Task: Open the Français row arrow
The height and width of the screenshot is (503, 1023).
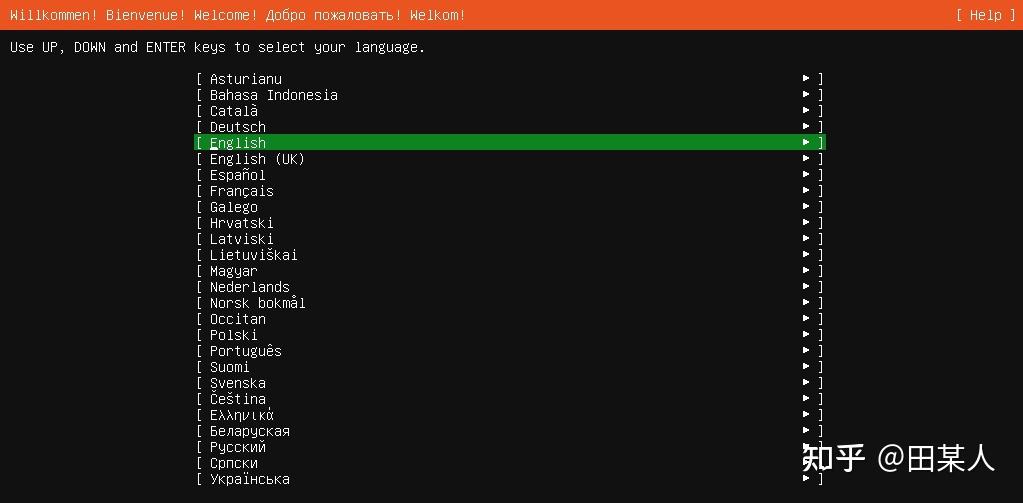Action: pos(806,191)
